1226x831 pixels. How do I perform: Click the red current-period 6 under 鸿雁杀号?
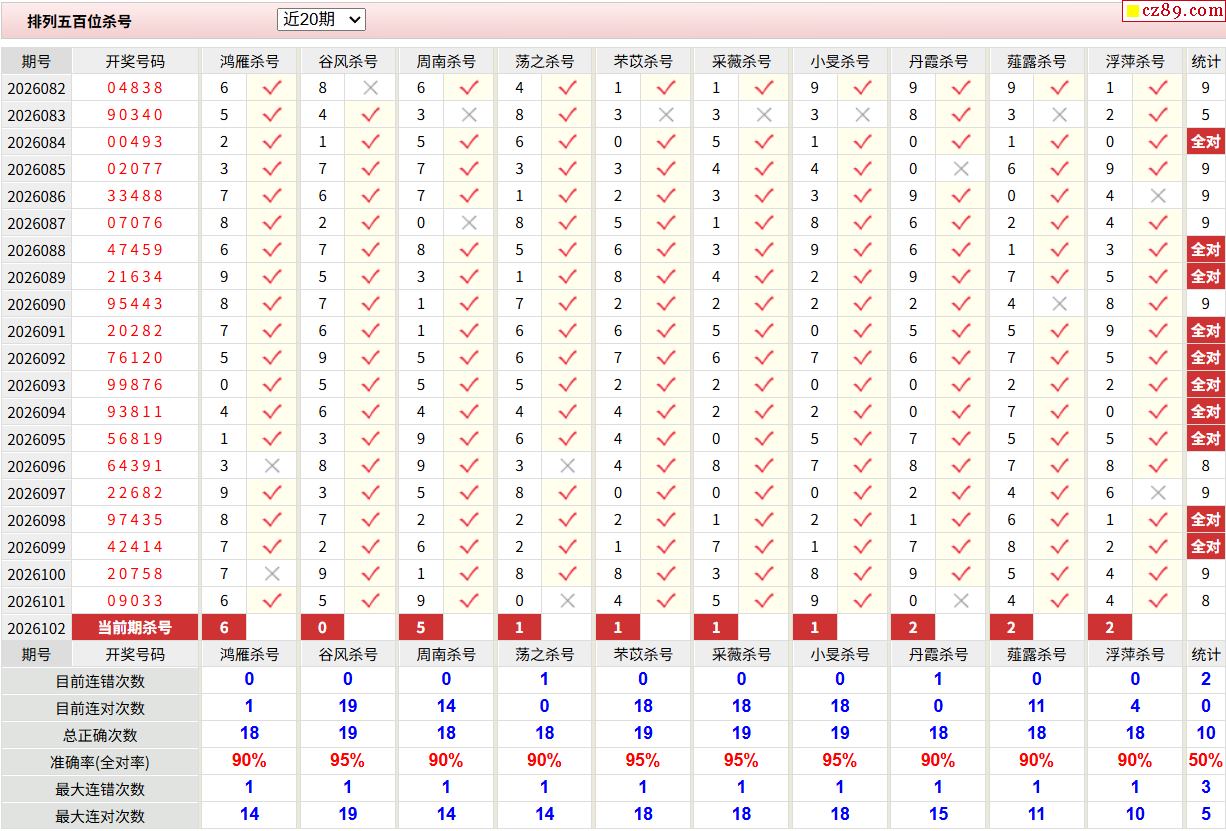[224, 628]
